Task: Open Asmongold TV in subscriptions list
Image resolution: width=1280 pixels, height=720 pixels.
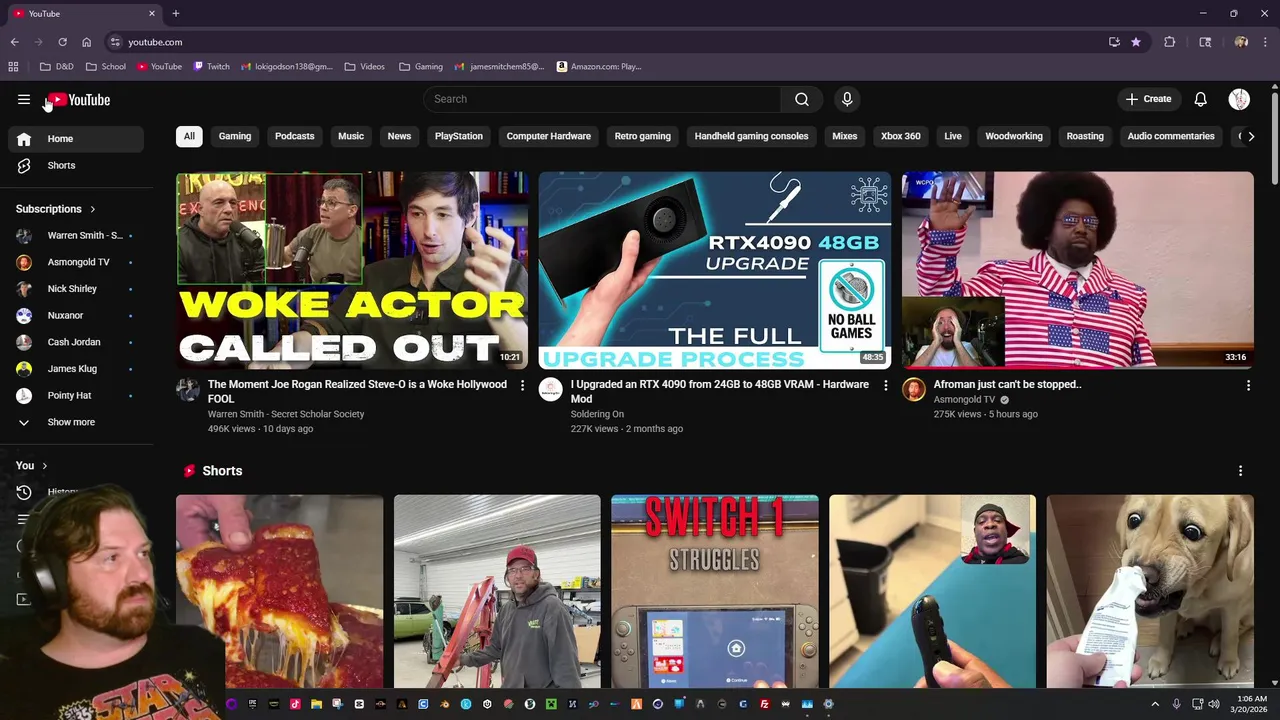Action: (x=76, y=262)
